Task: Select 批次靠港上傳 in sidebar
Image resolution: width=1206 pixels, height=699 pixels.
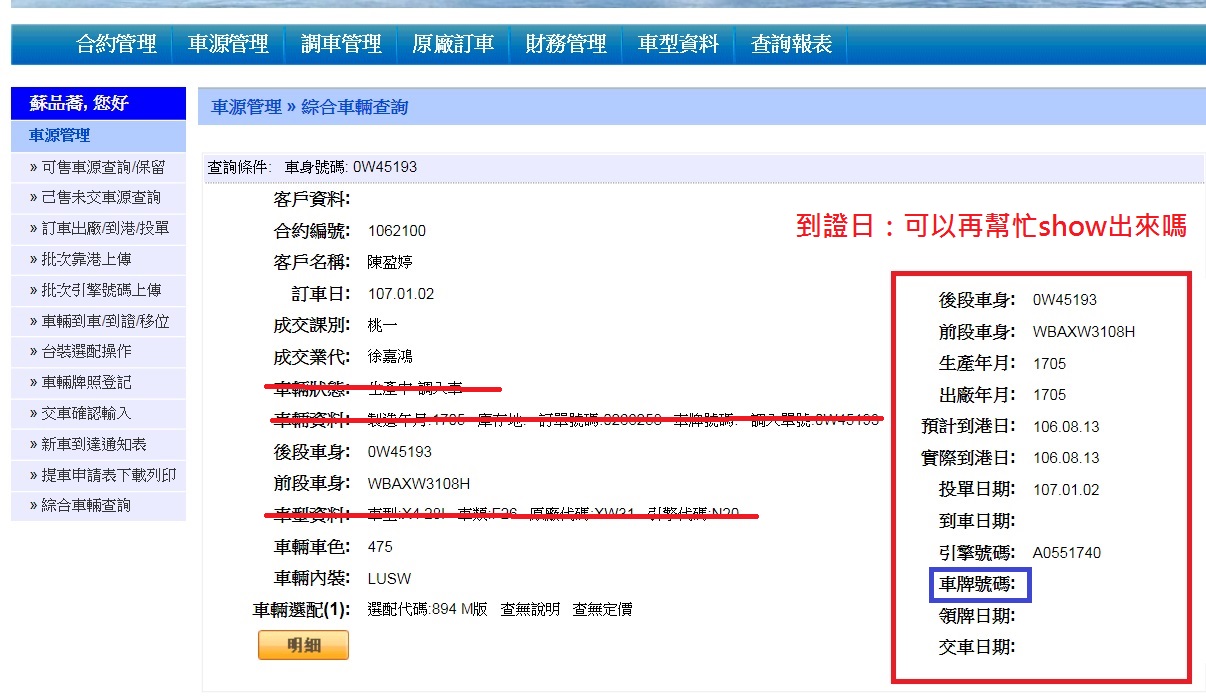Action: pyautogui.click(x=86, y=260)
